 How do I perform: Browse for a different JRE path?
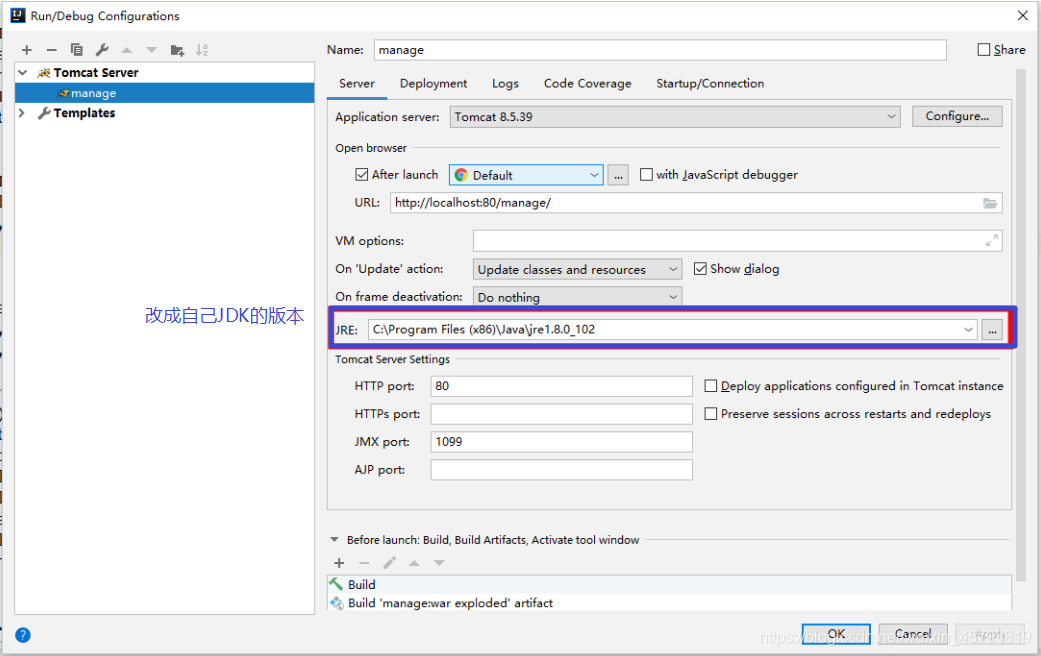991,328
